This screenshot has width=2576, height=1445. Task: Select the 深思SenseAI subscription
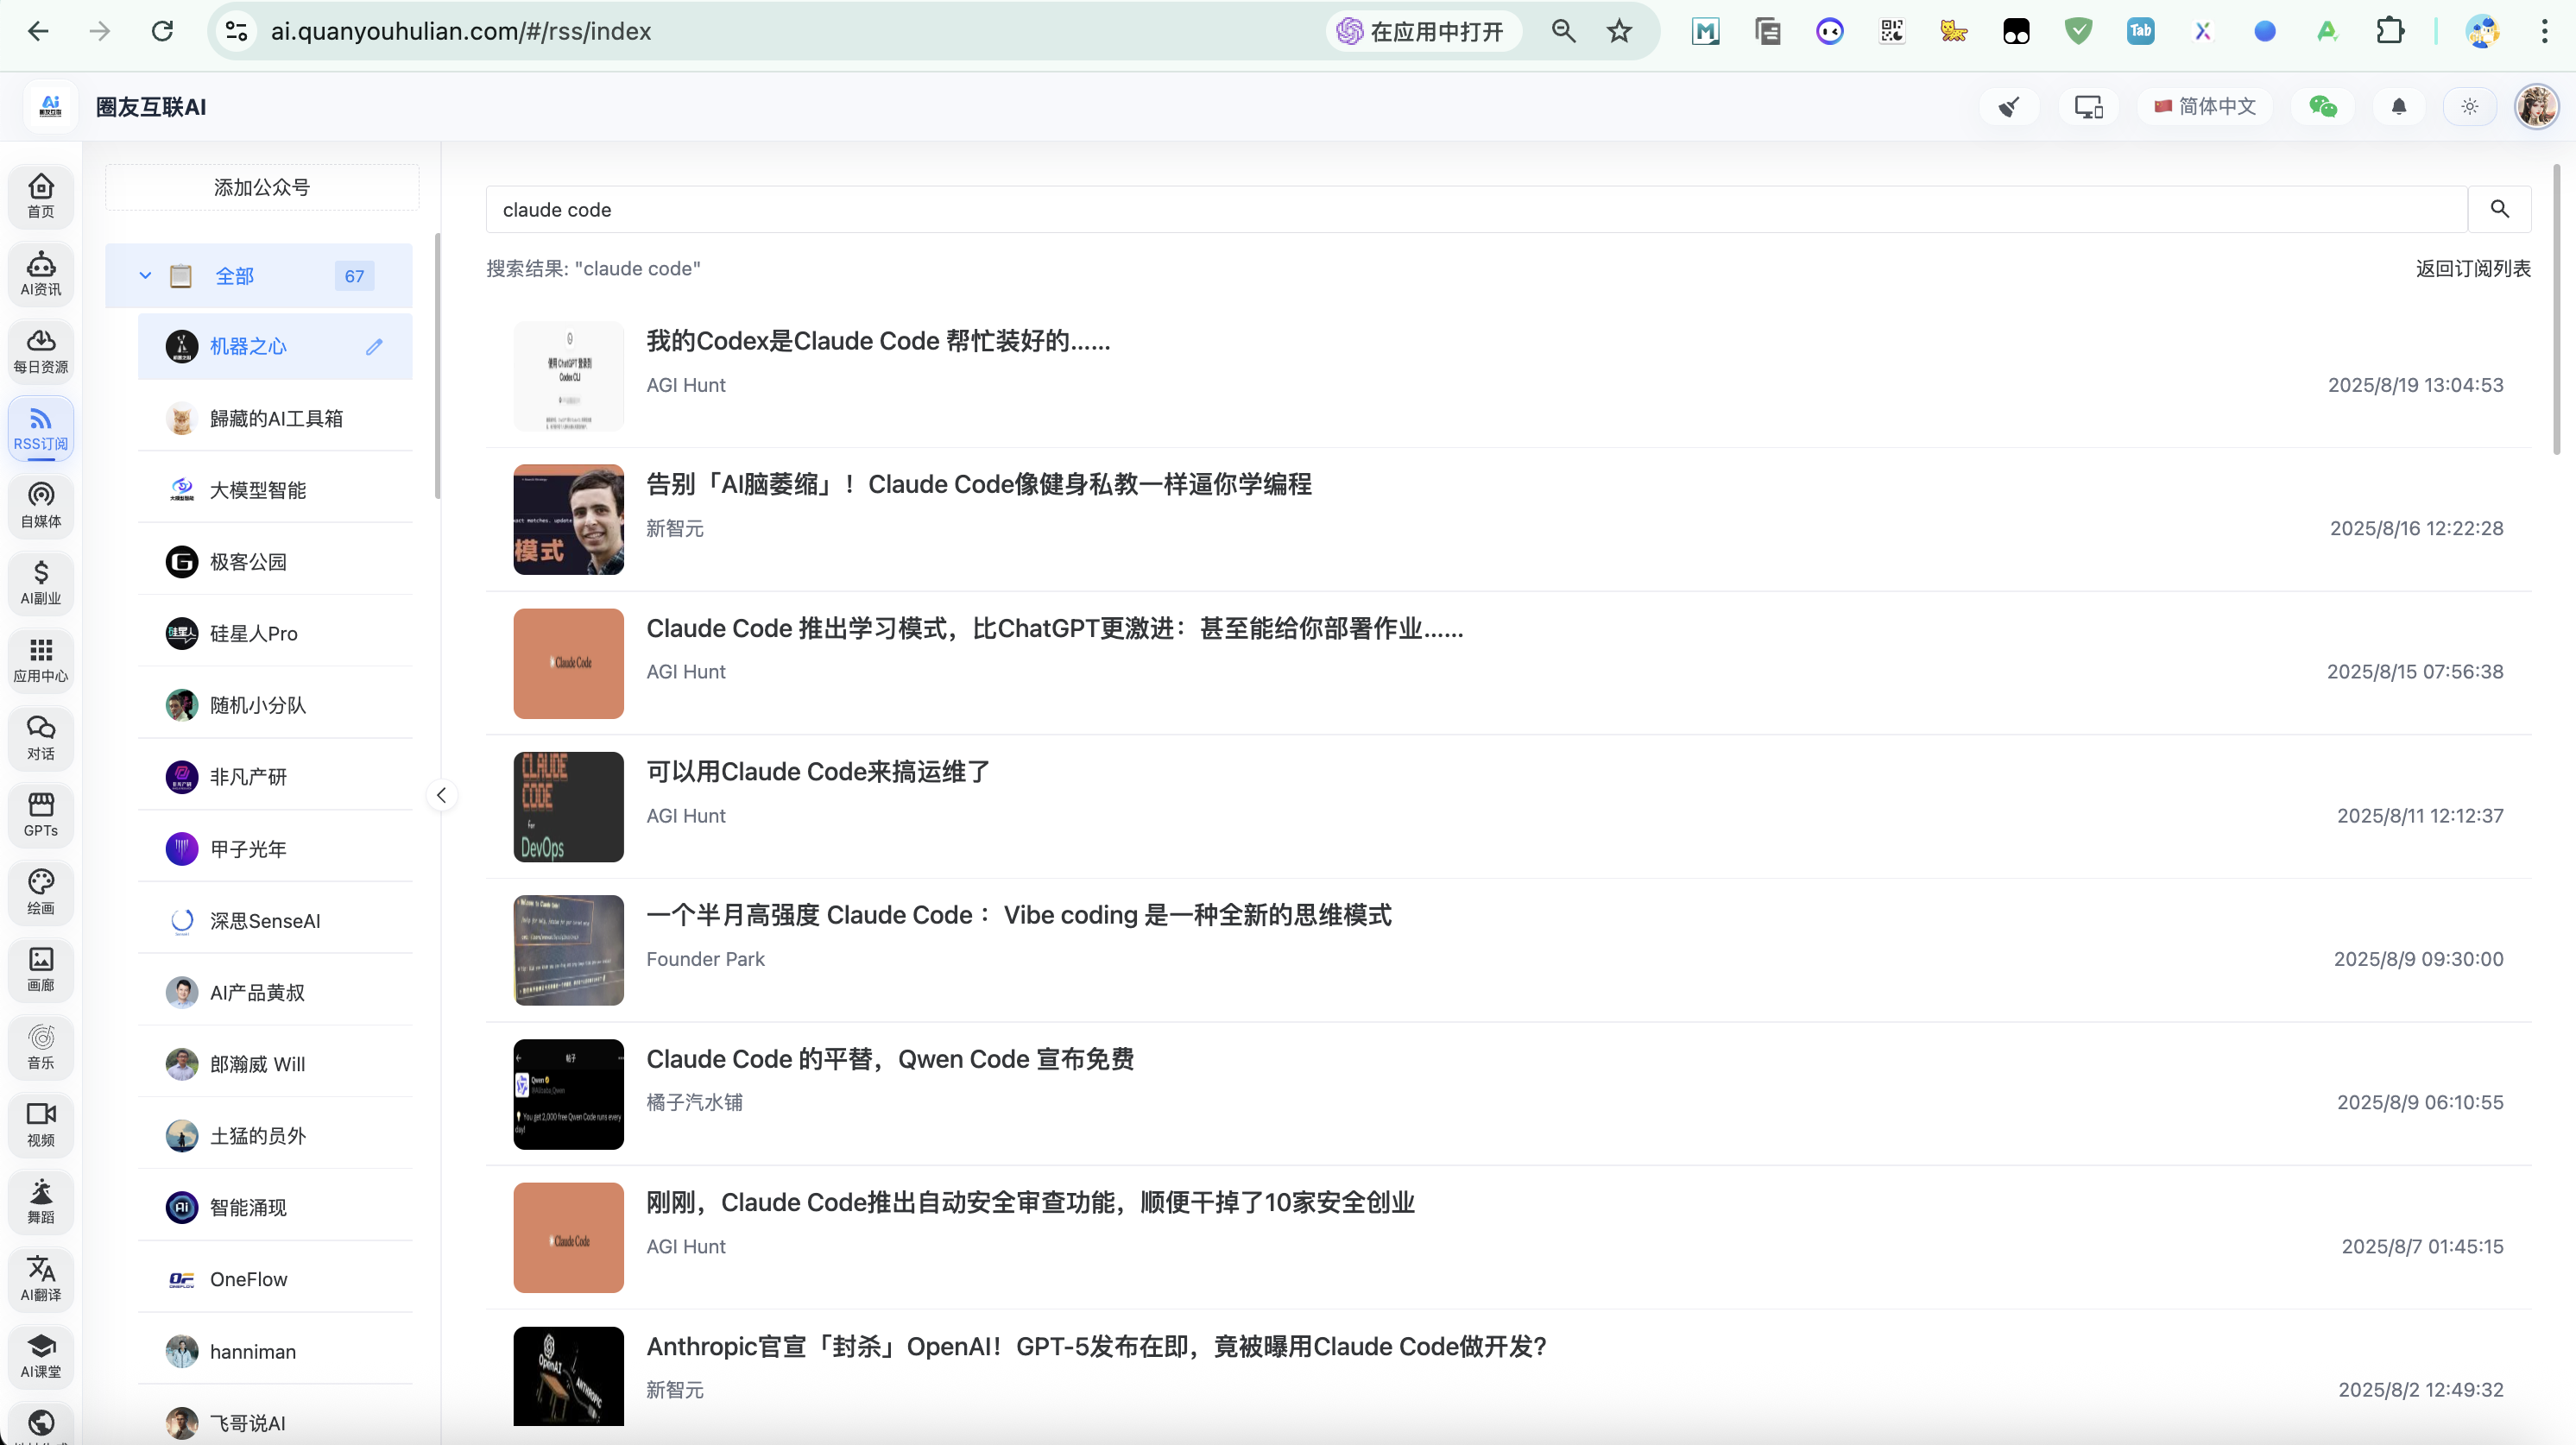click(275, 921)
